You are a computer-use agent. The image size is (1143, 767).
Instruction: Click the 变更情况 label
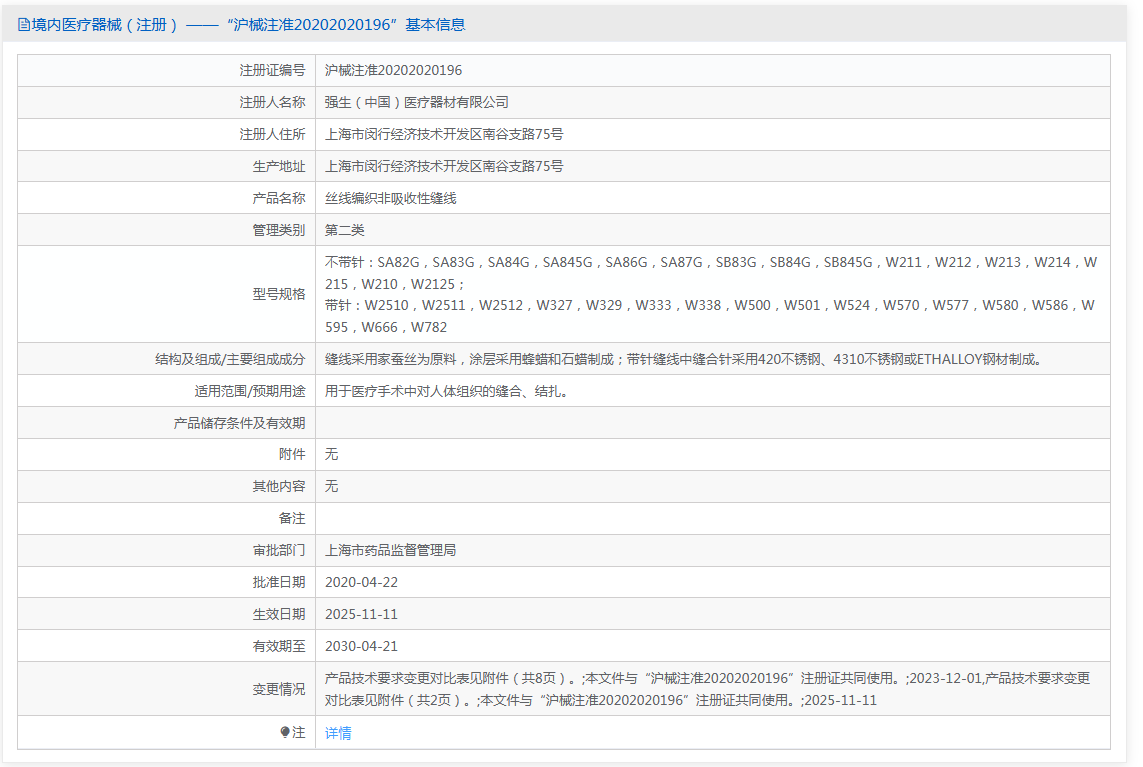tap(279, 689)
